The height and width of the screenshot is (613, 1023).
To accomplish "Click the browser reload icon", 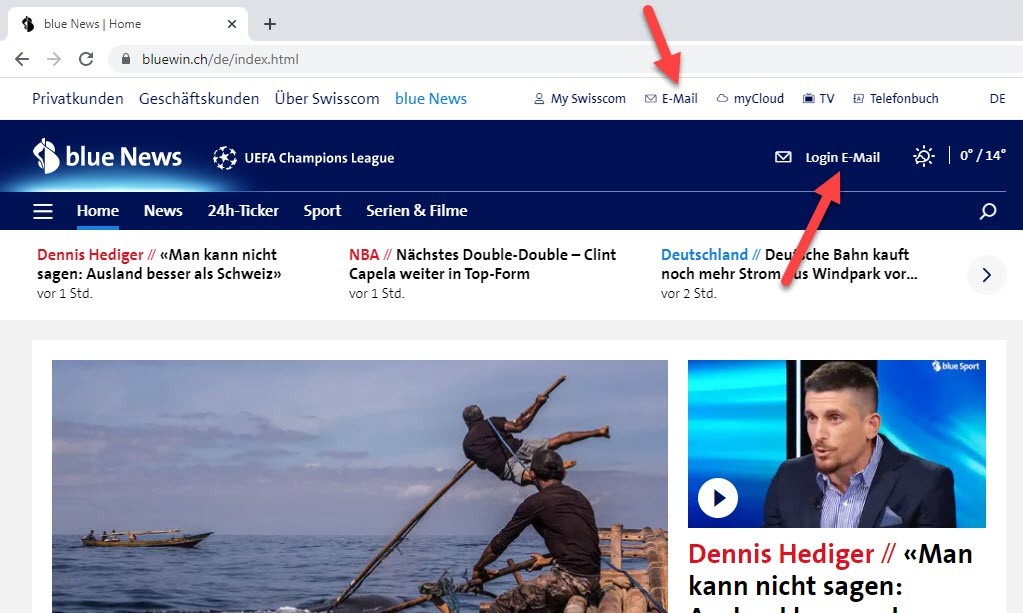I will 86,59.
